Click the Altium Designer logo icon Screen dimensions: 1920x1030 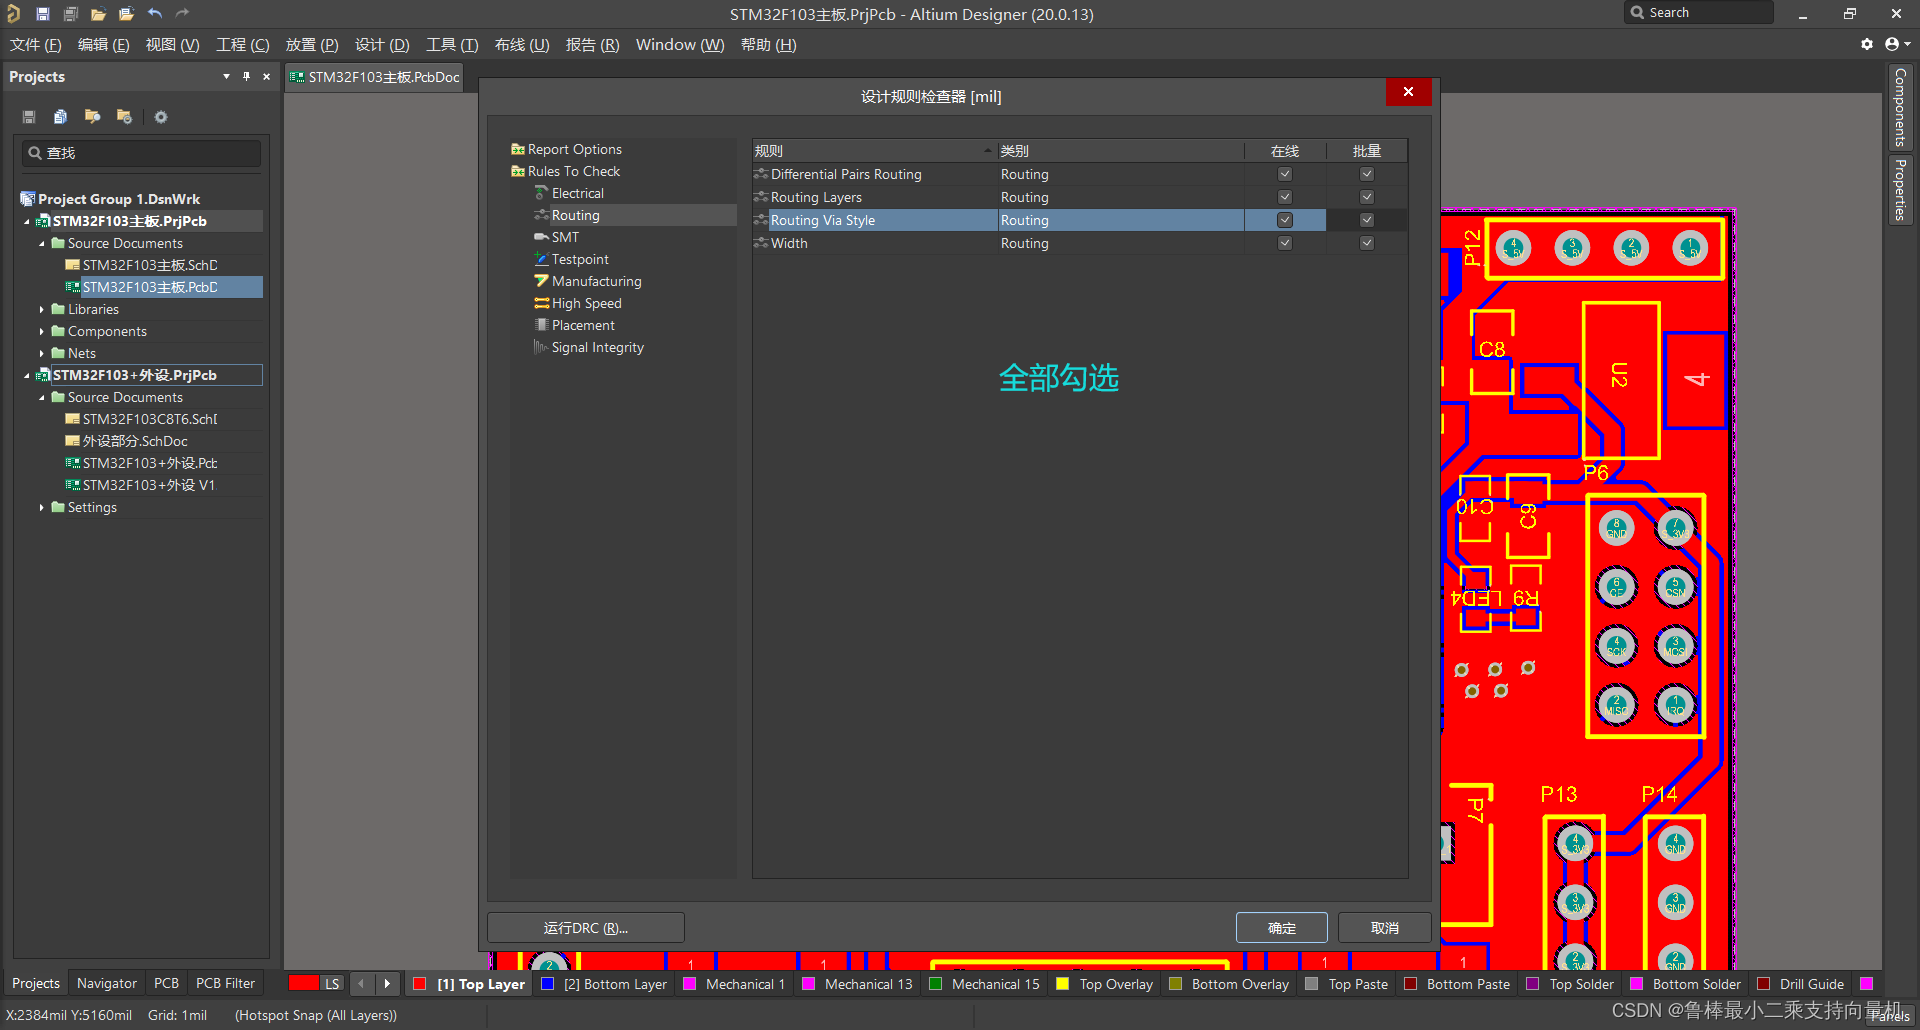pos(14,14)
